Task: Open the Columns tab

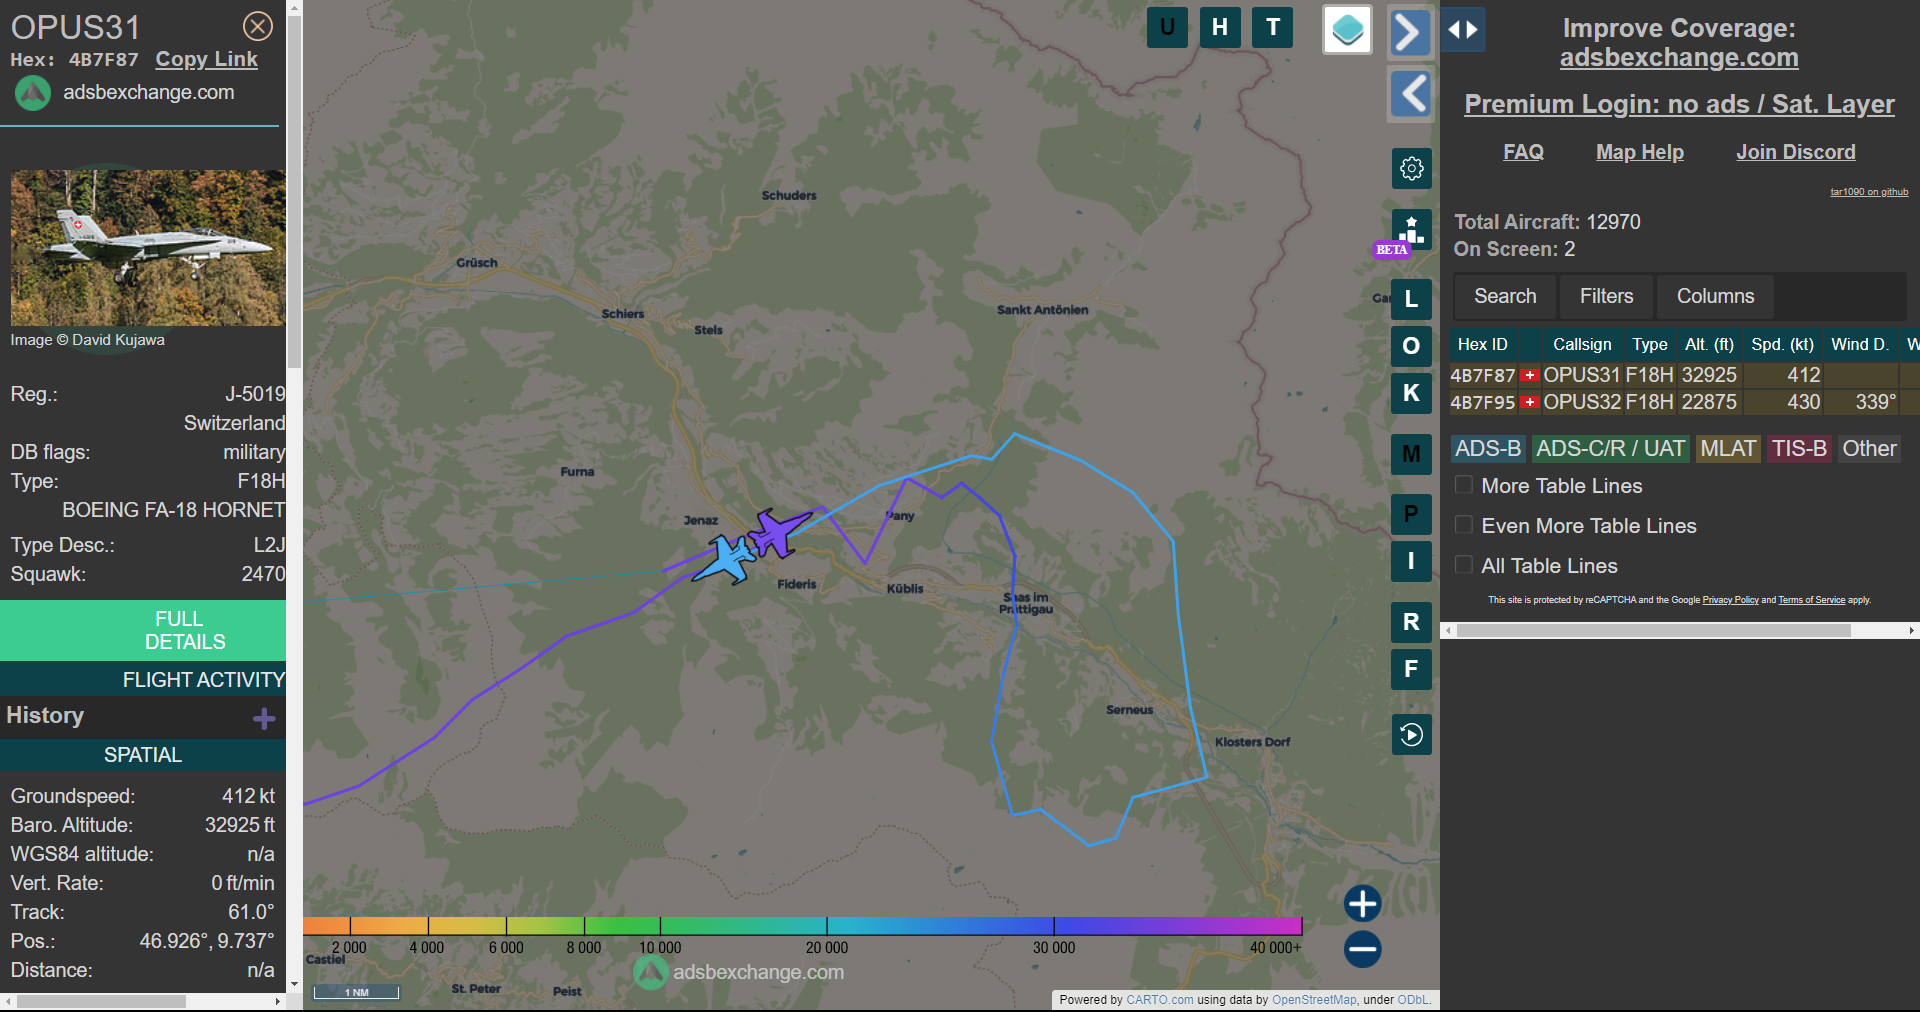Action: pyautogui.click(x=1715, y=296)
